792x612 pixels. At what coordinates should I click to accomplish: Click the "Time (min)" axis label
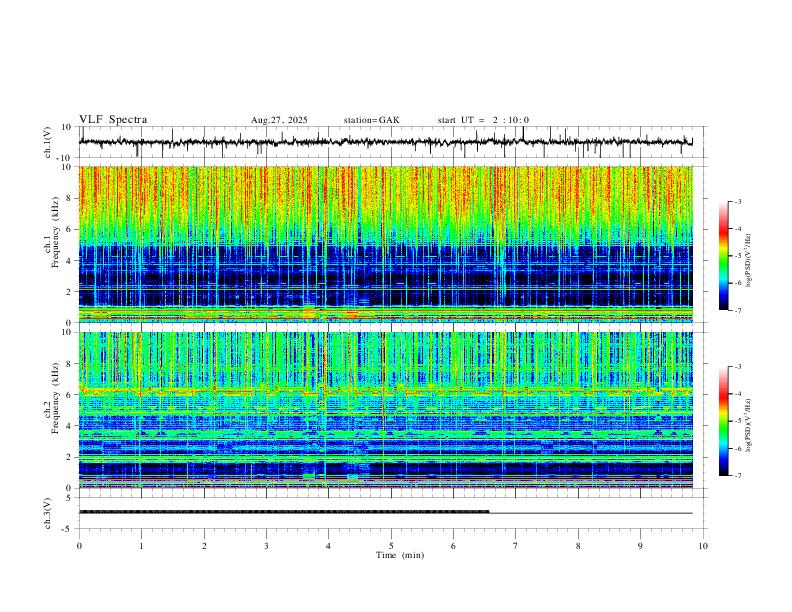point(400,555)
